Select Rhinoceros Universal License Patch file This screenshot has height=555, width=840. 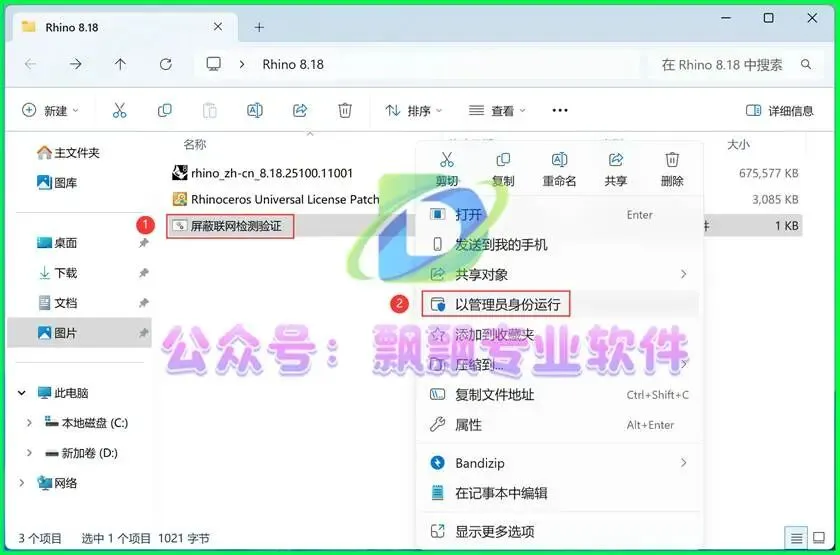(x=276, y=199)
